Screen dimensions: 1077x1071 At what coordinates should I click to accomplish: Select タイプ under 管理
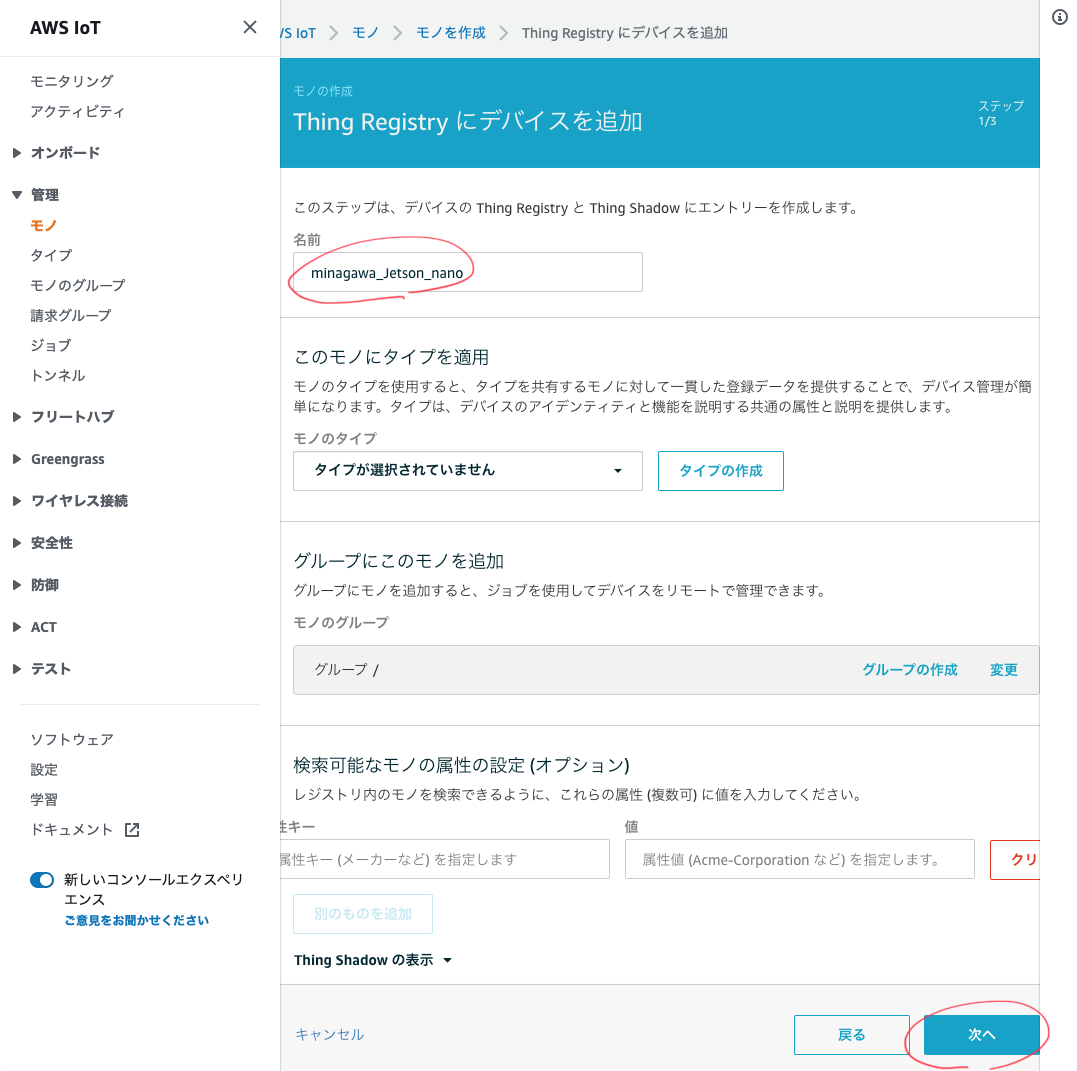pos(52,255)
